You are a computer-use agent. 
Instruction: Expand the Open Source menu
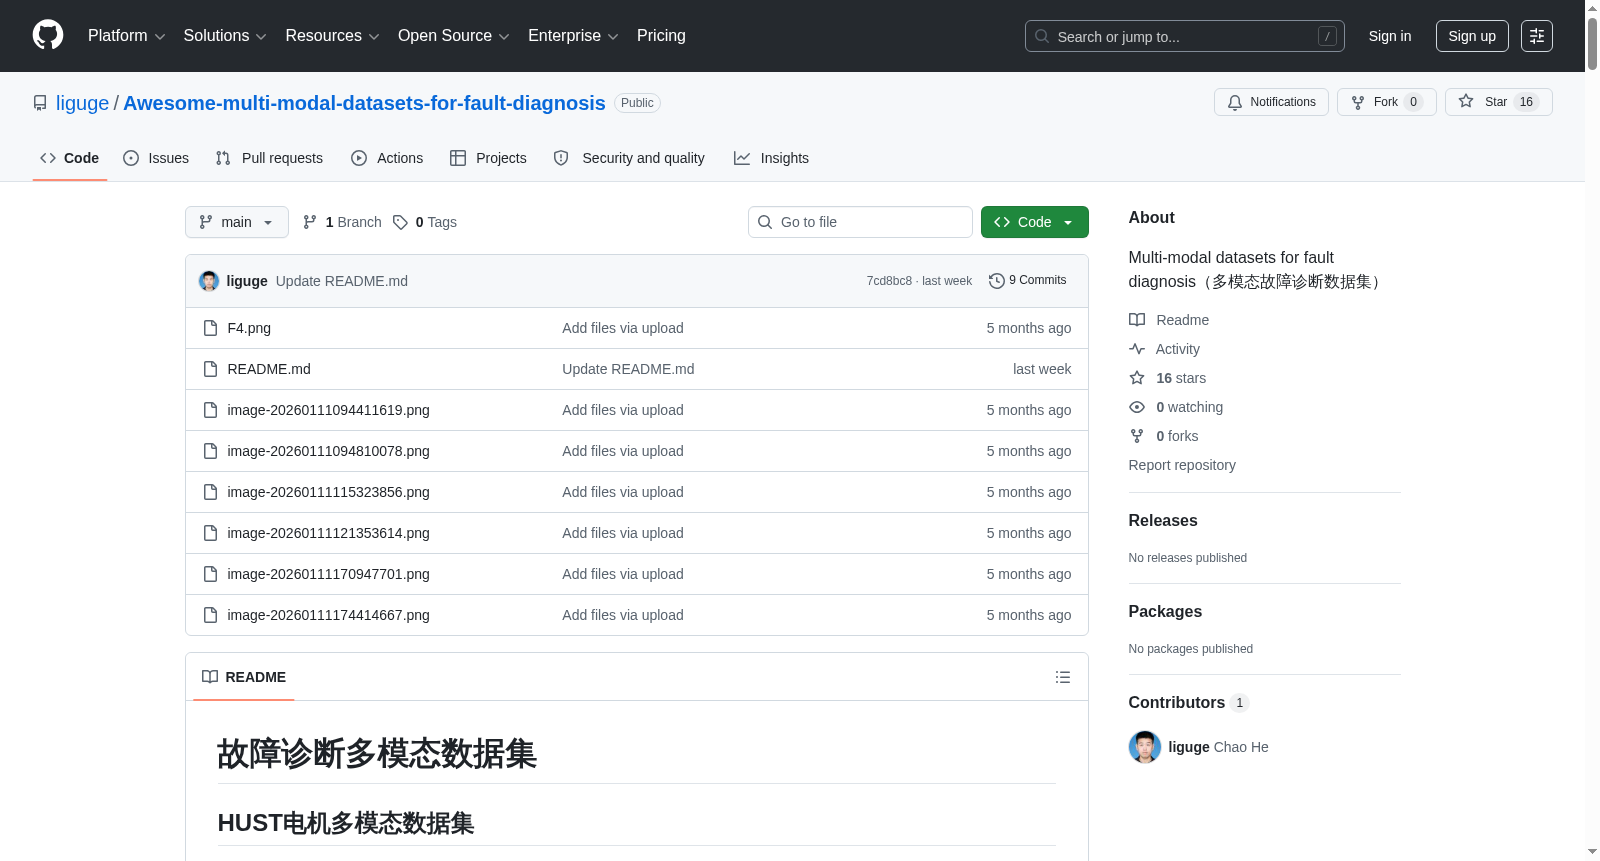coord(454,36)
